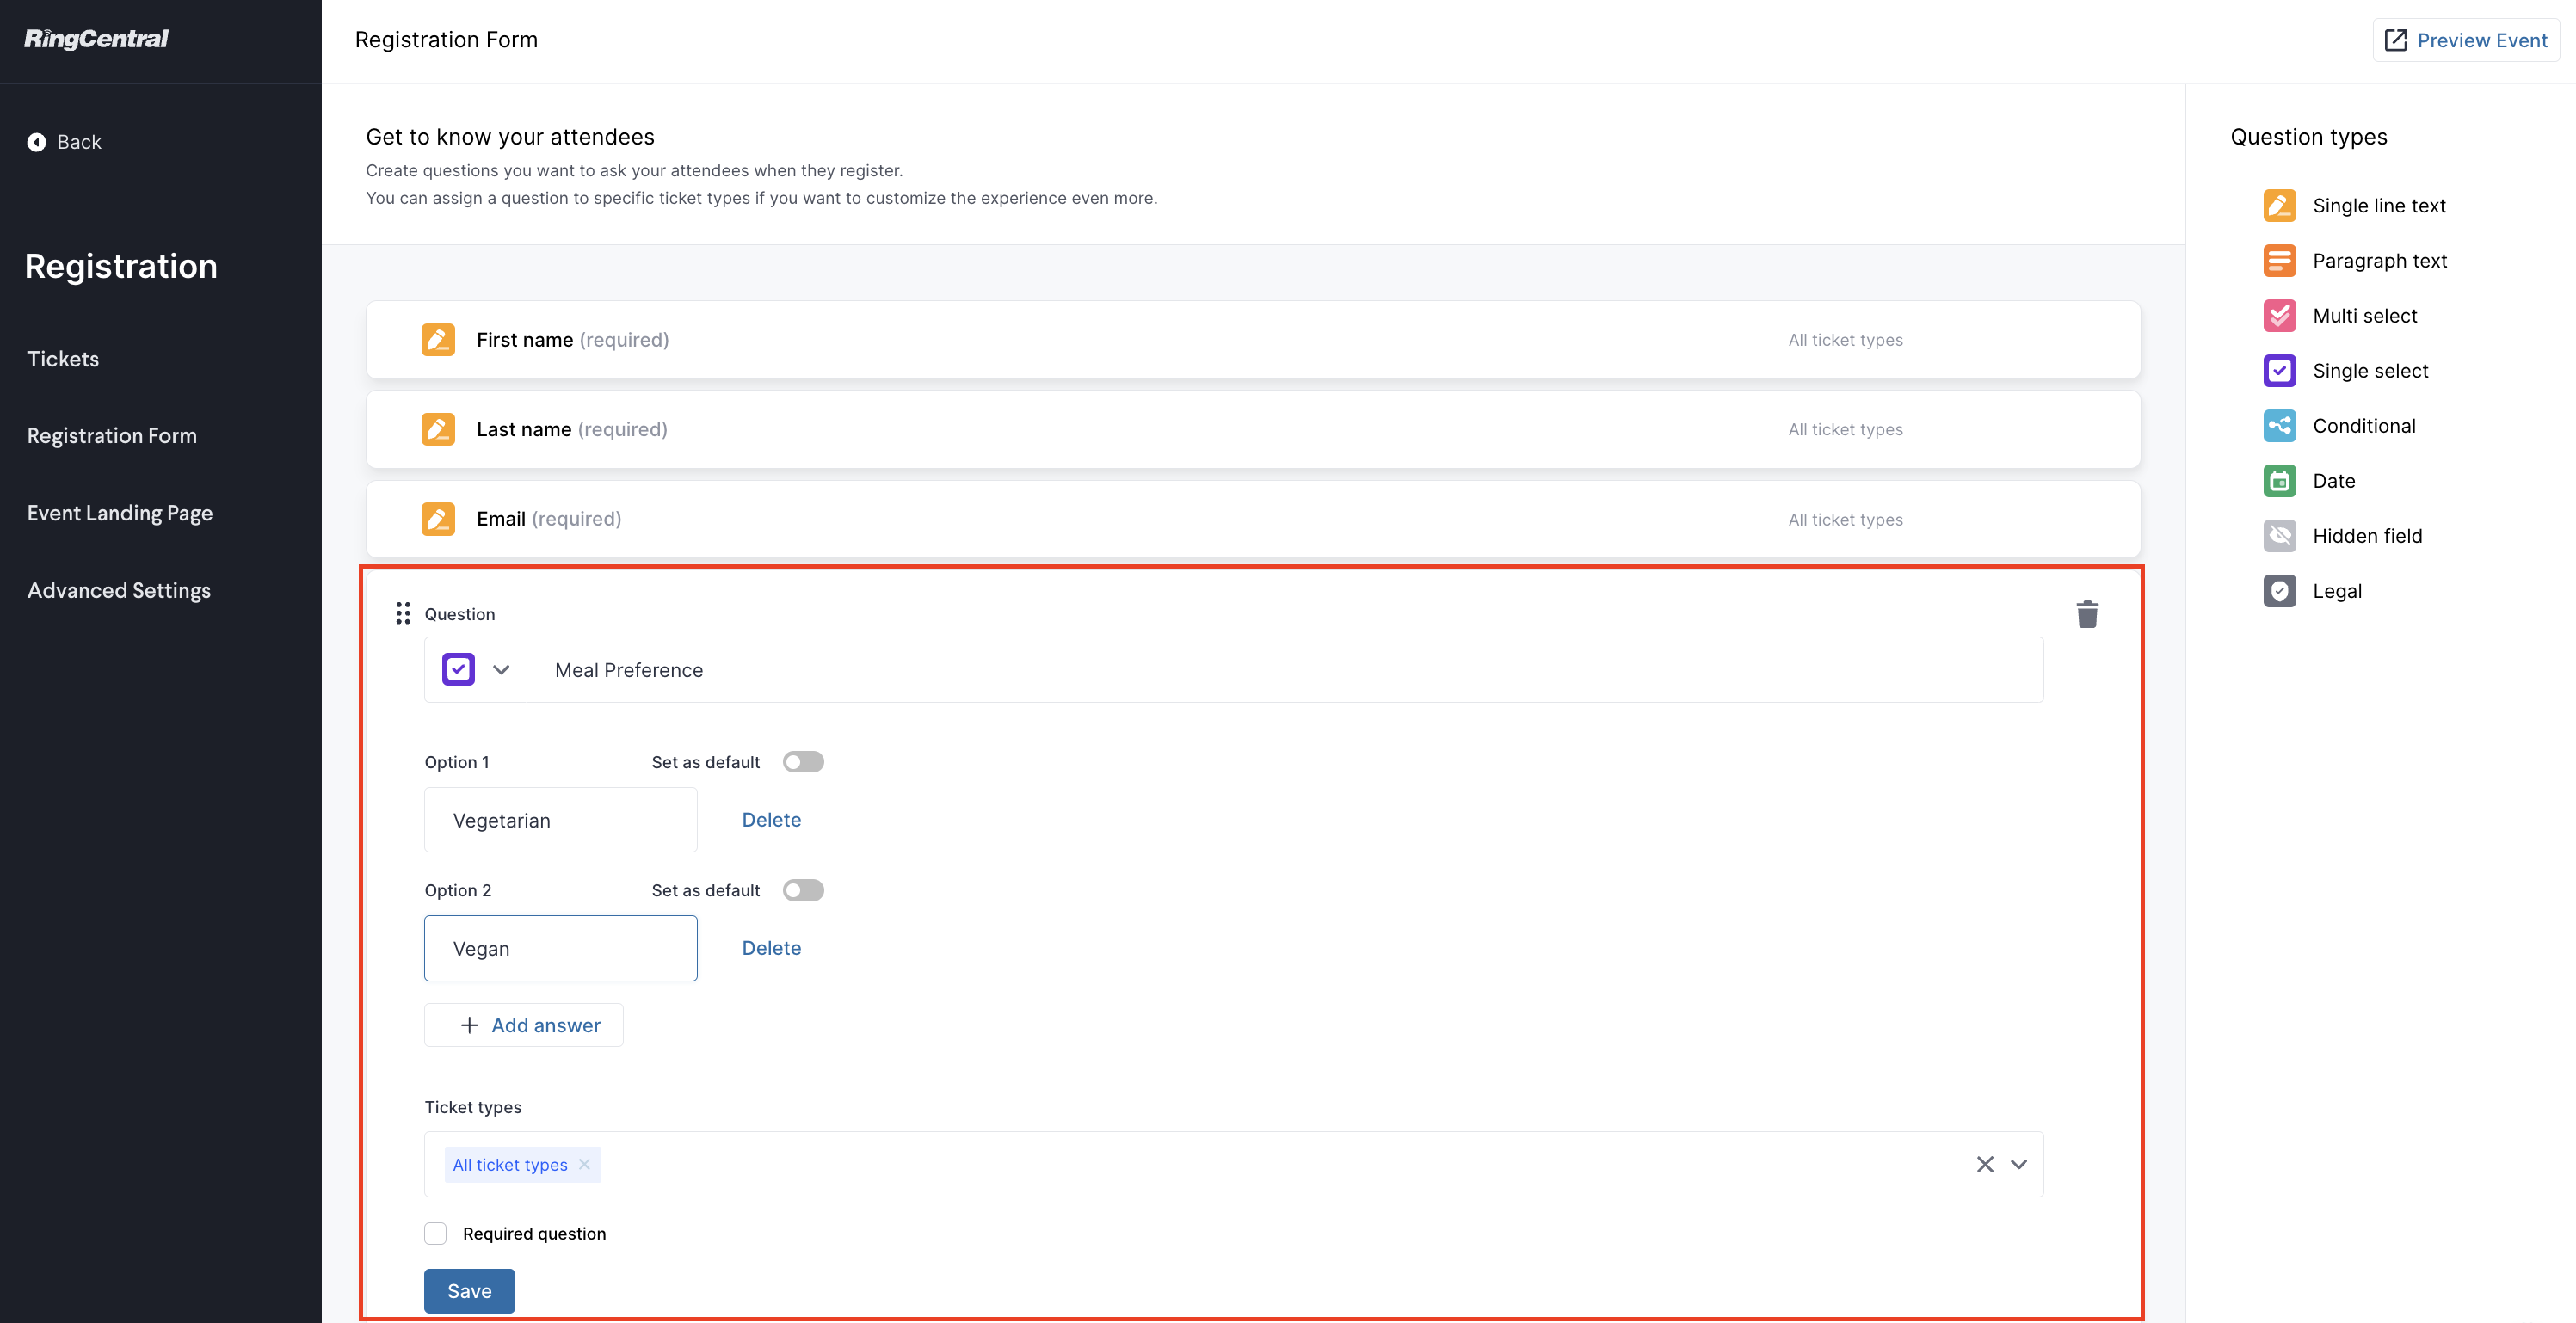2576x1323 pixels.
Task: Clear all ticket types with the X icon
Action: pos(1985,1164)
